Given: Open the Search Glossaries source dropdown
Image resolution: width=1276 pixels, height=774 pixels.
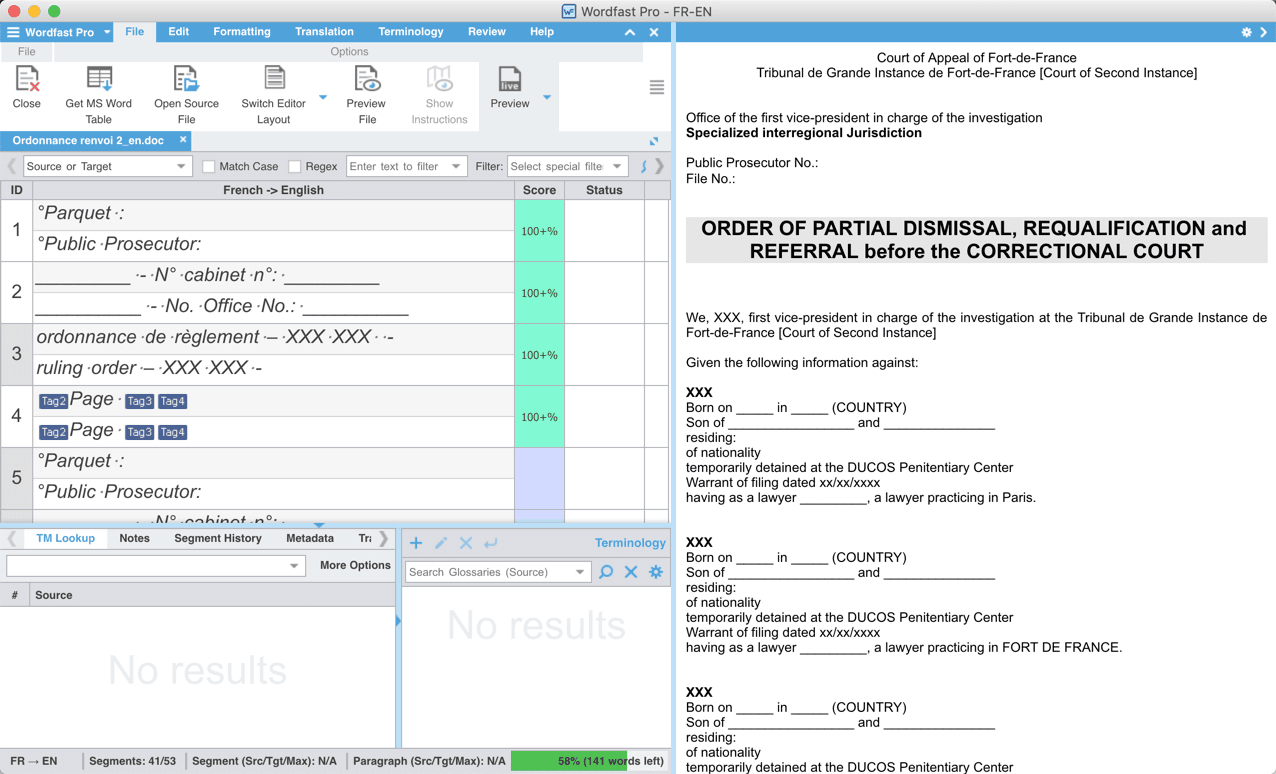Looking at the screenshot, I should tap(497, 572).
